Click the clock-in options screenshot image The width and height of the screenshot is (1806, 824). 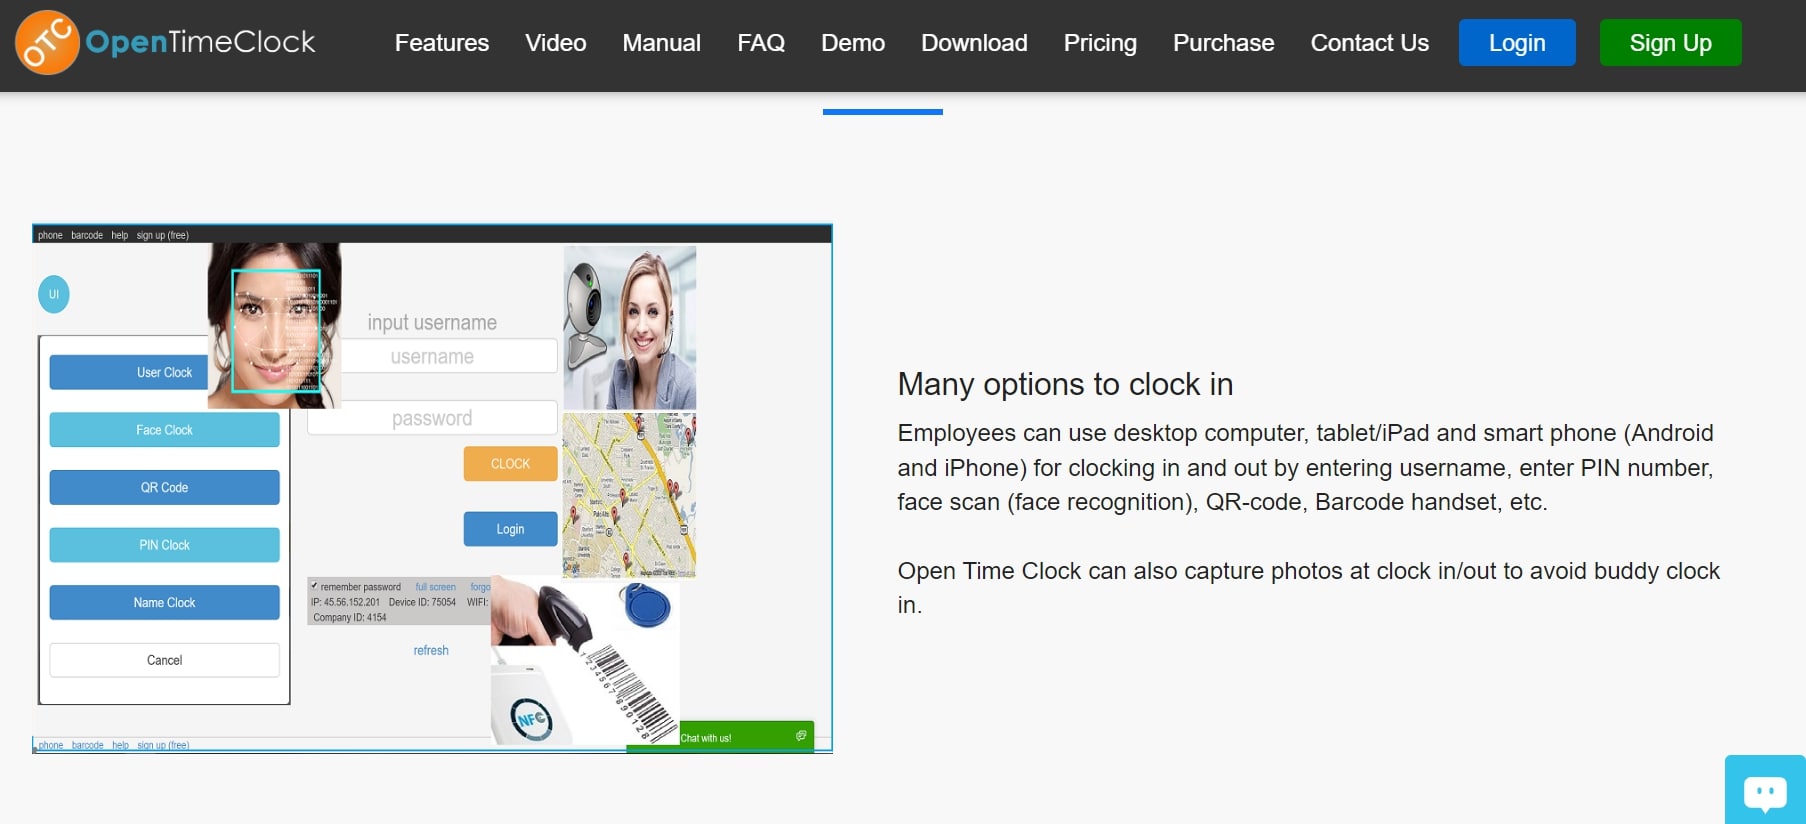[x=432, y=488]
